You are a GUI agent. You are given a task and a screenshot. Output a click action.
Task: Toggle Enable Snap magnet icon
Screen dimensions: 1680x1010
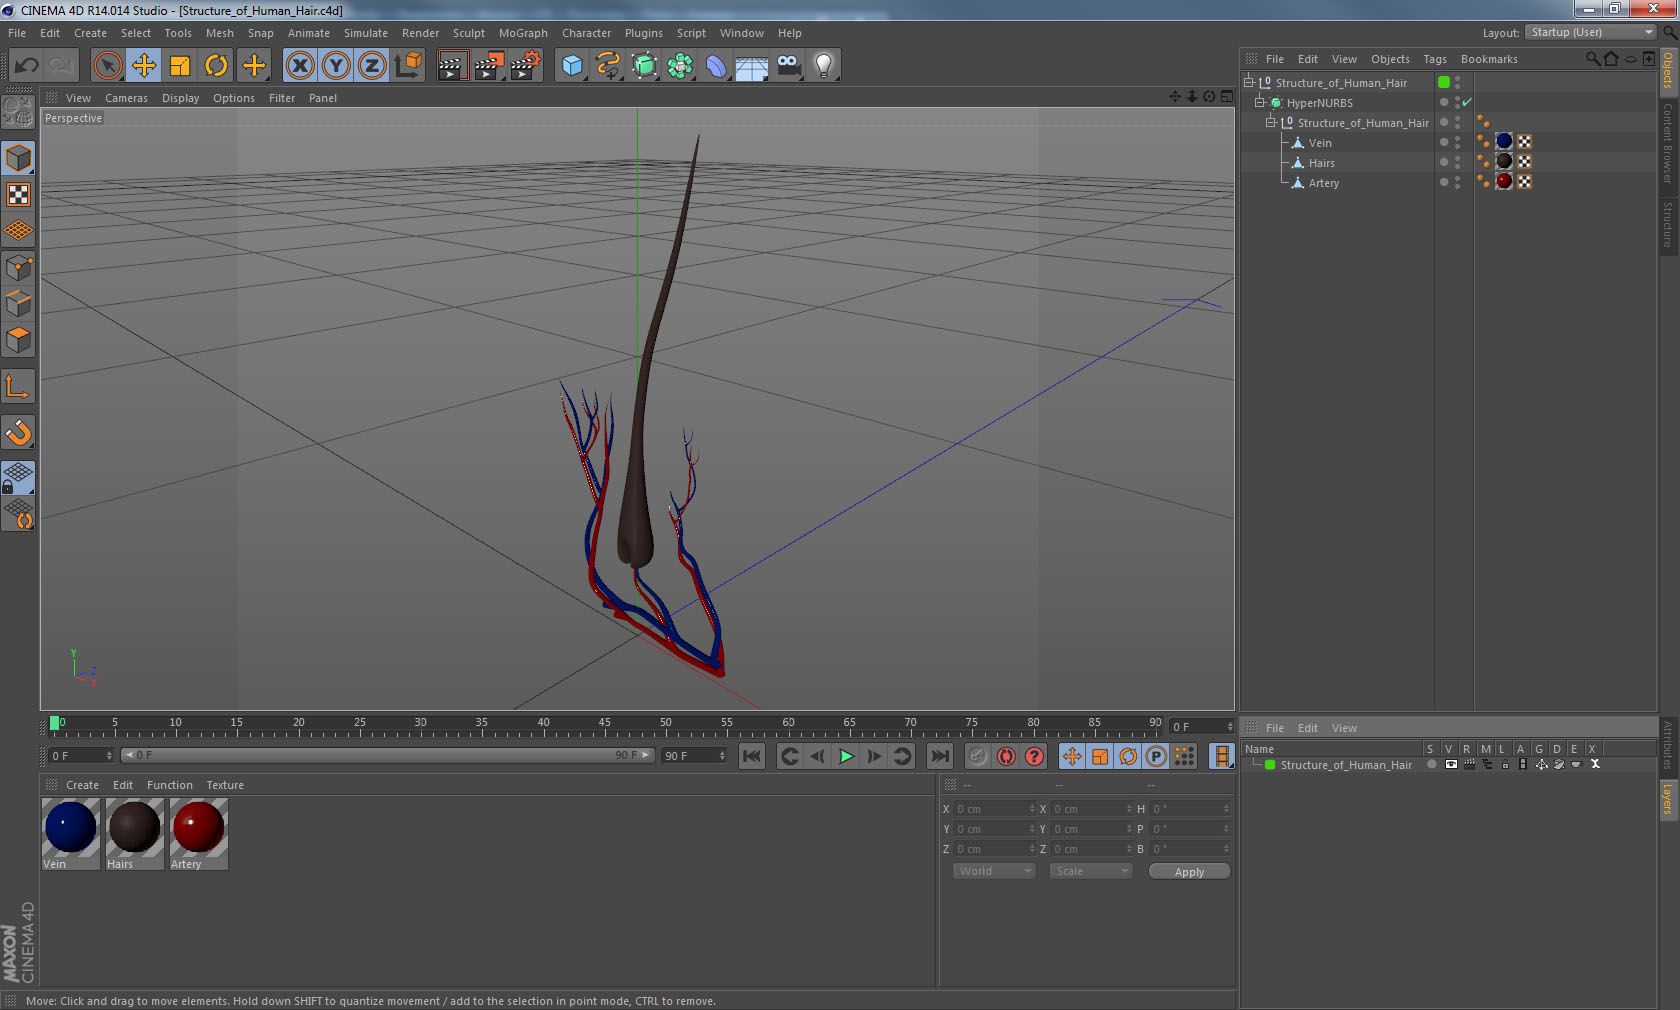tap(18, 432)
